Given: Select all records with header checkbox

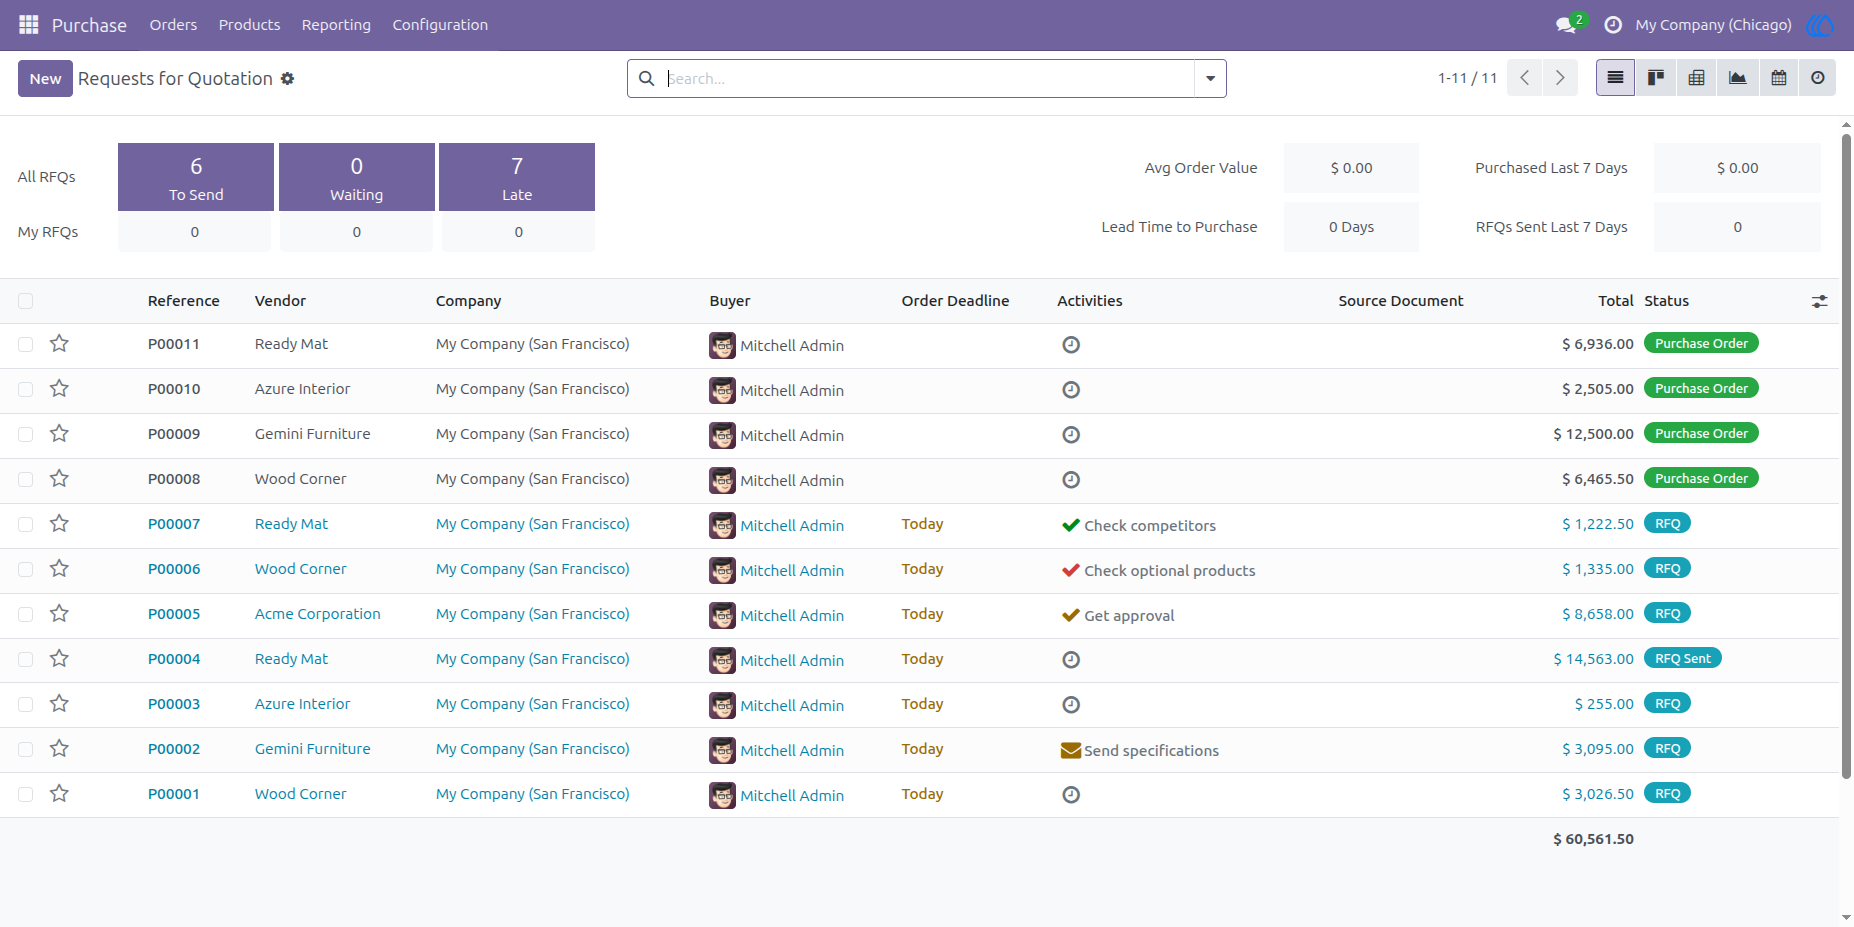Looking at the screenshot, I should [26, 301].
